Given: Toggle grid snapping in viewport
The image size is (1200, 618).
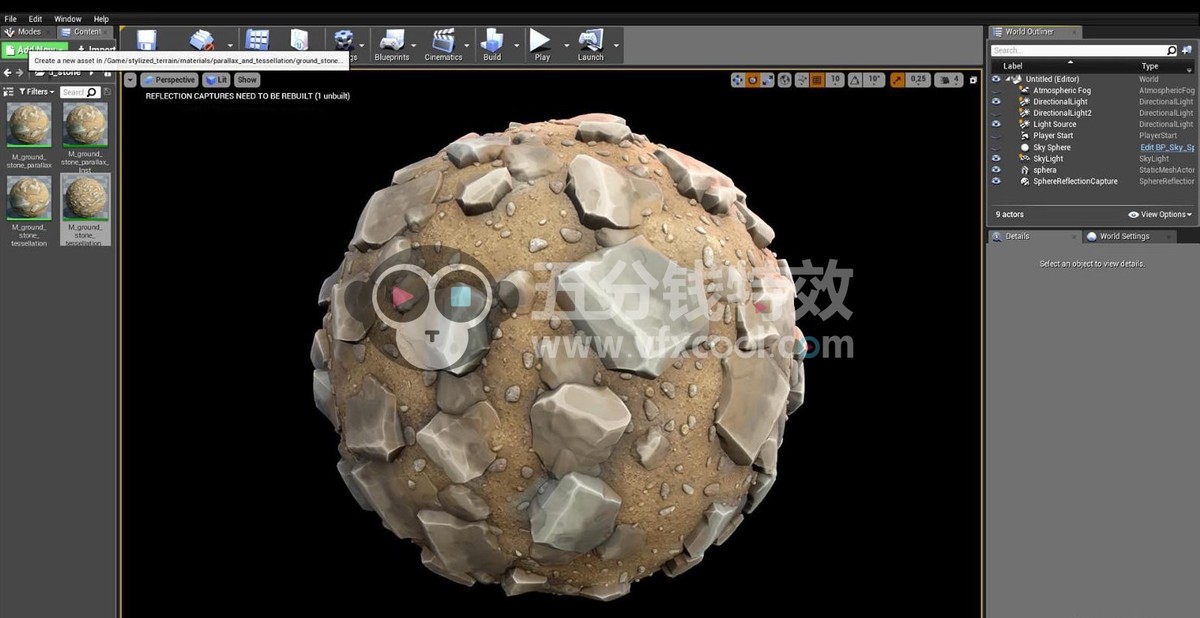Looking at the screenshot, I should pyautogui.click(x=817, y=80).
